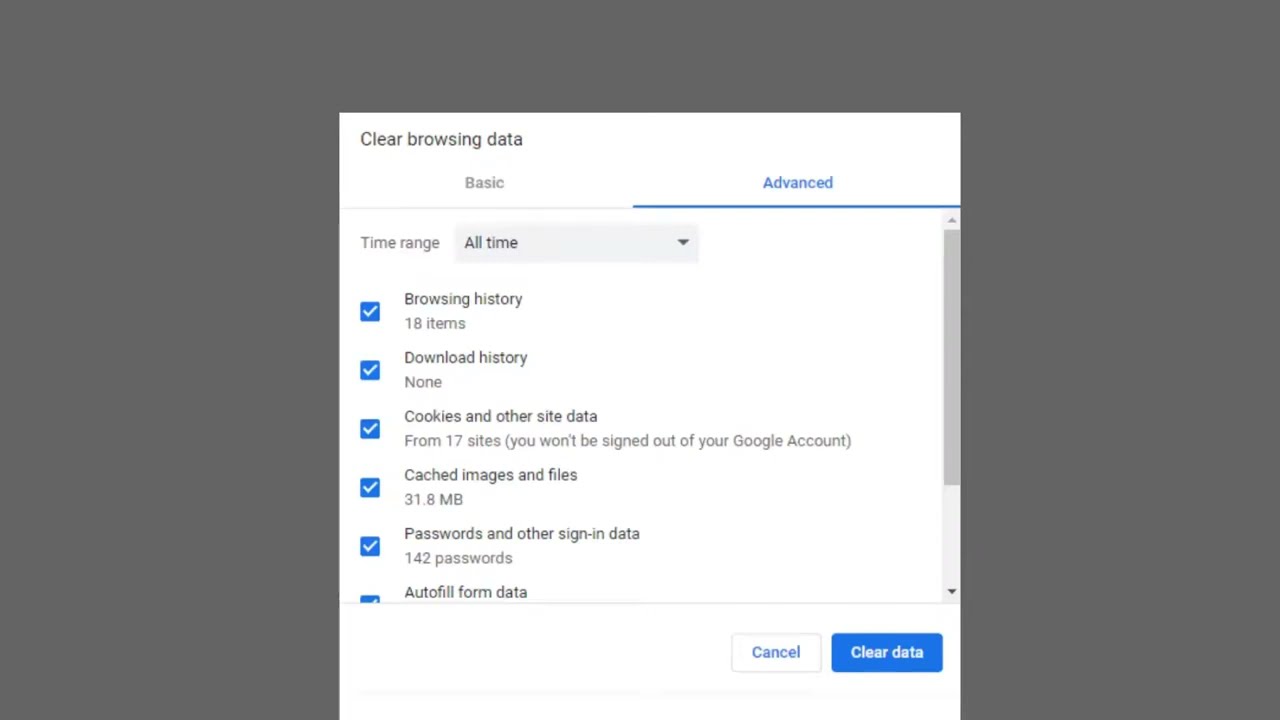The width and height of the screenshot is (1280, 720).
Task: Click the "Browsing history" label text
Action: pyautogui.click(x=463, y=299)
